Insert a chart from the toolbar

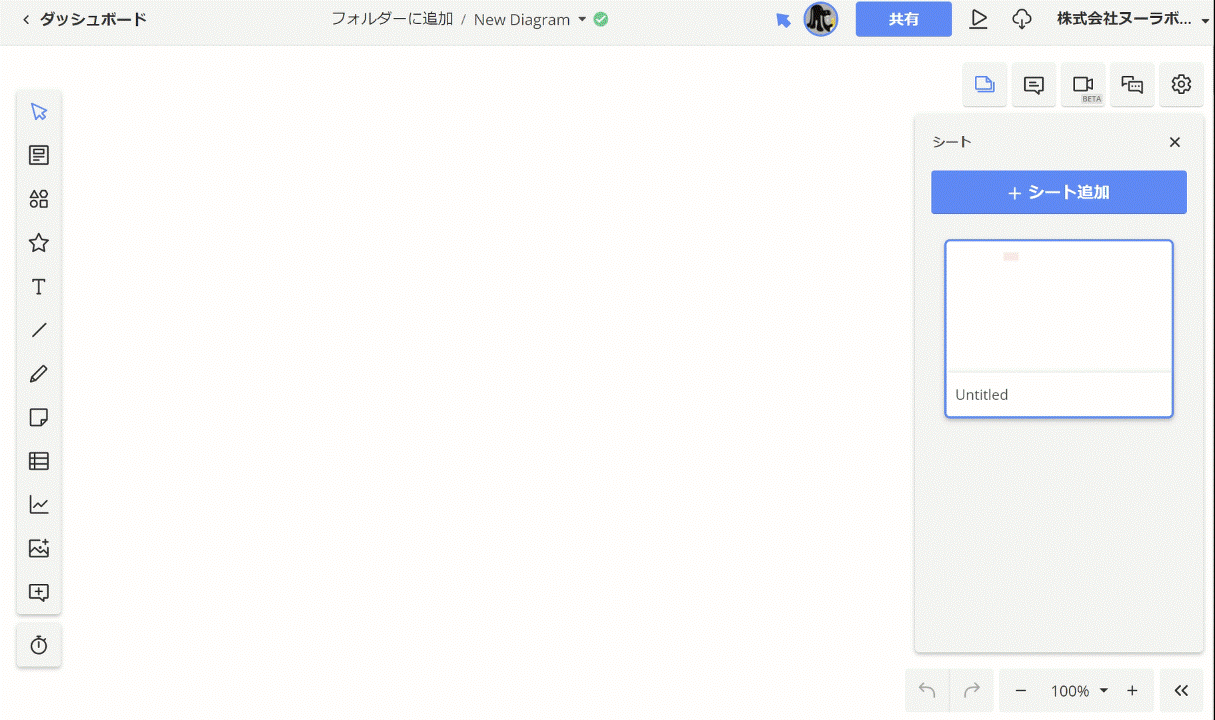(39, 505)
